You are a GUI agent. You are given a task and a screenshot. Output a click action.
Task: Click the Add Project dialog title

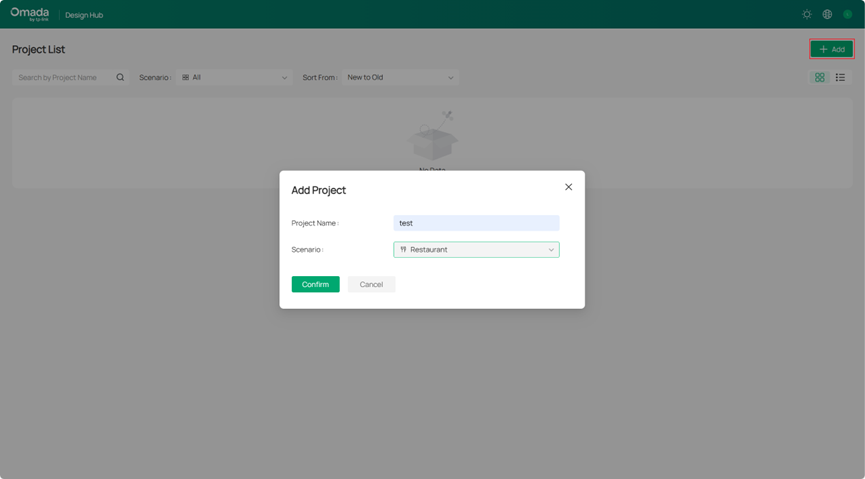click(318, 190)
